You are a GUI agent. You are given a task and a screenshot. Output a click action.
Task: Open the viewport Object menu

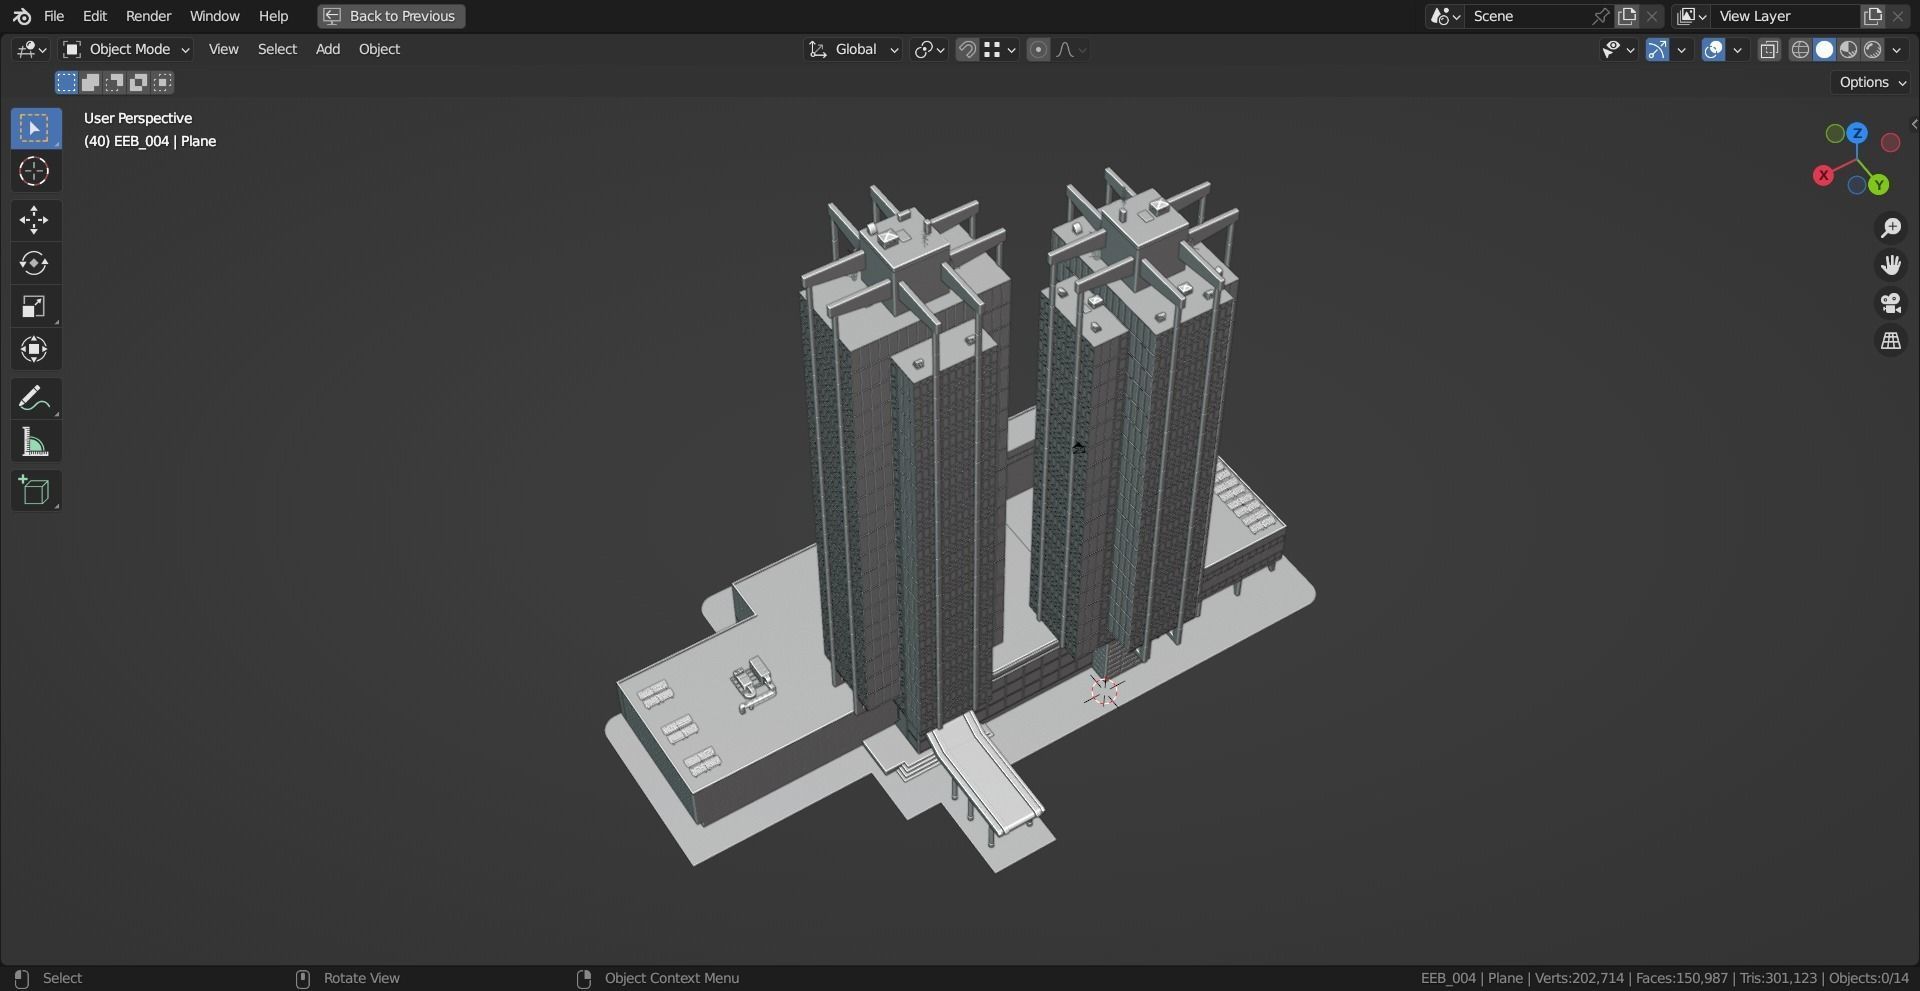coord(379,49)
